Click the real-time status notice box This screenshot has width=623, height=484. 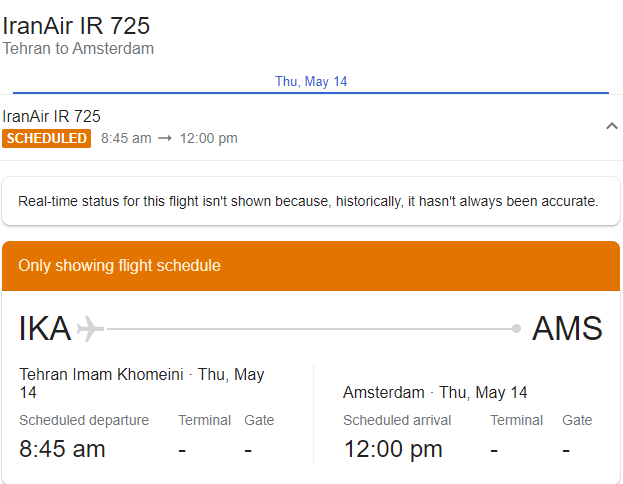[309, 201]
